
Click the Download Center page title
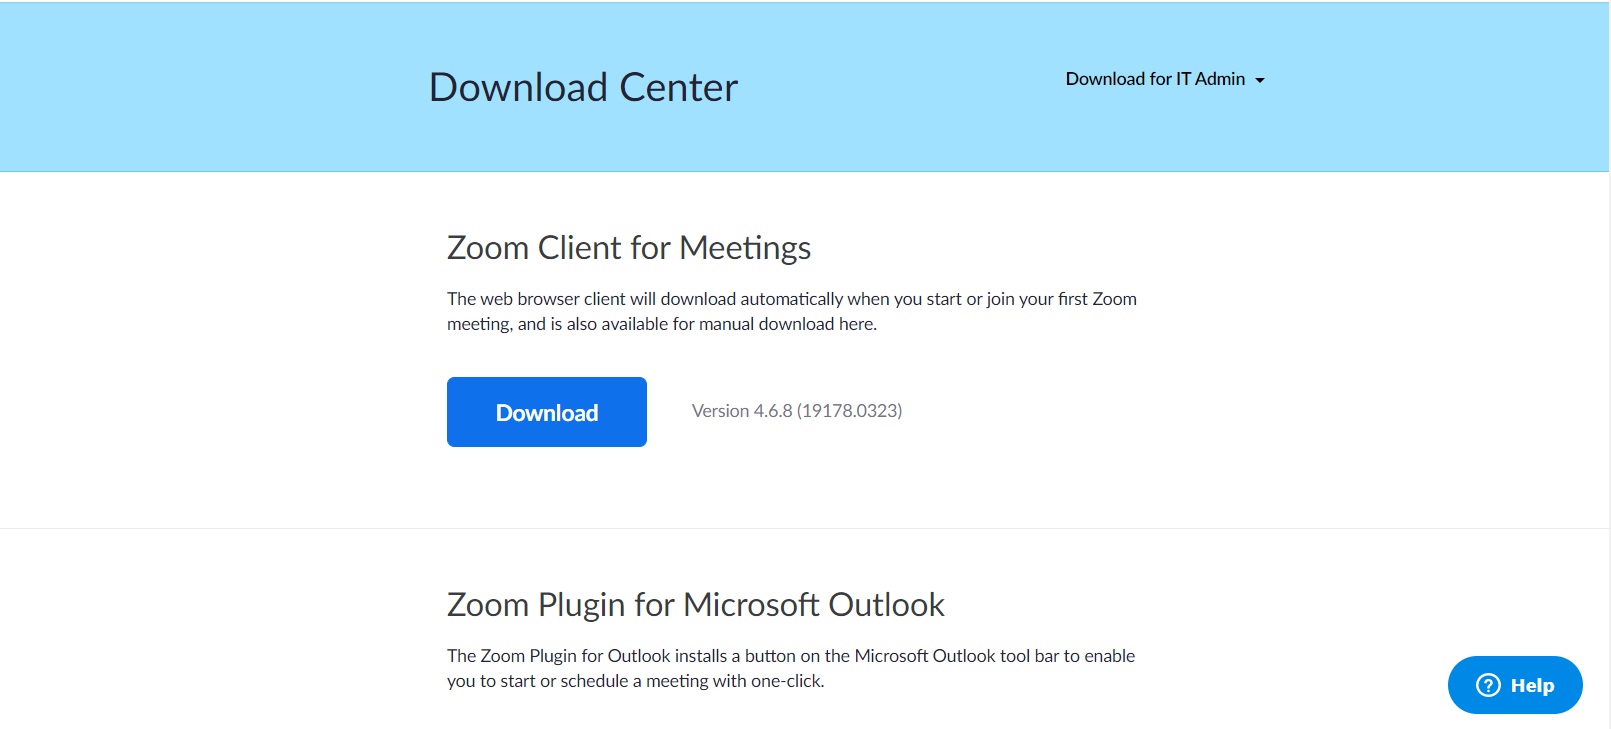coord(583,87)
